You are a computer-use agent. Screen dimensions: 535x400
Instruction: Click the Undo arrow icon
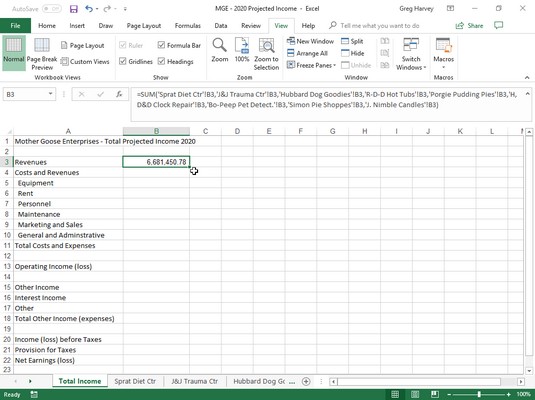(89, 9)
